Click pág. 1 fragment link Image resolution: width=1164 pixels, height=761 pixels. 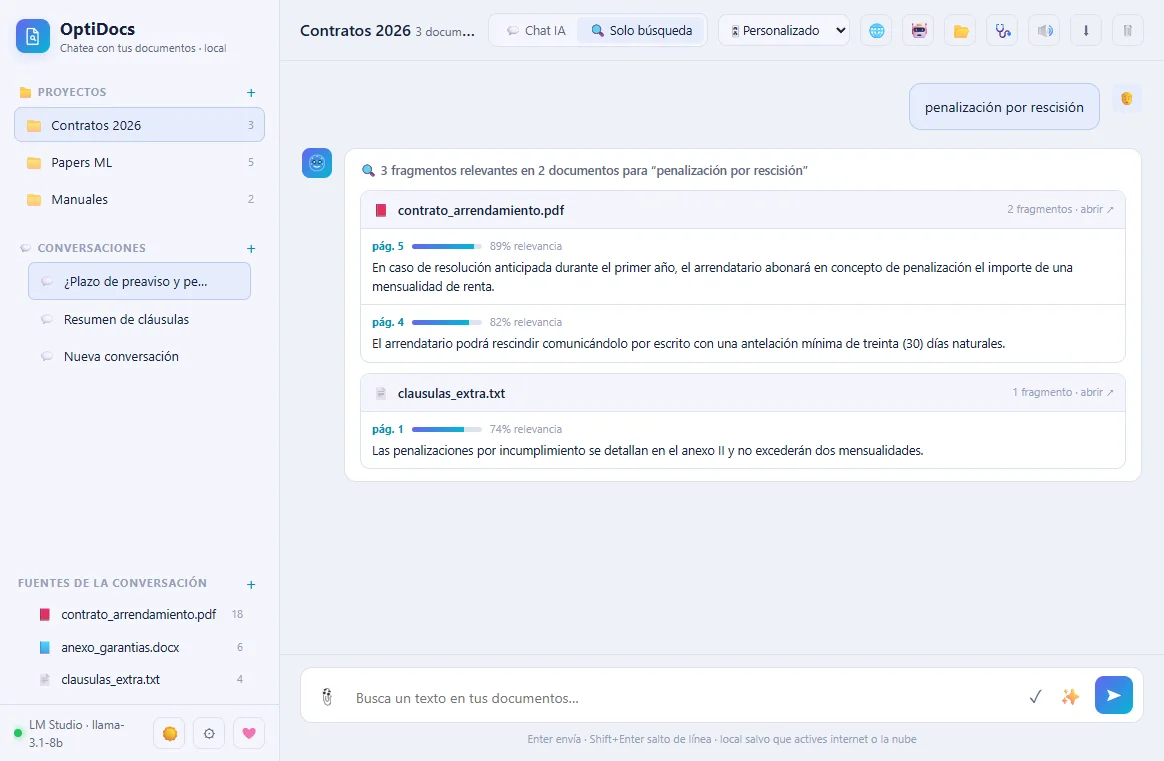tap(388, 429)
